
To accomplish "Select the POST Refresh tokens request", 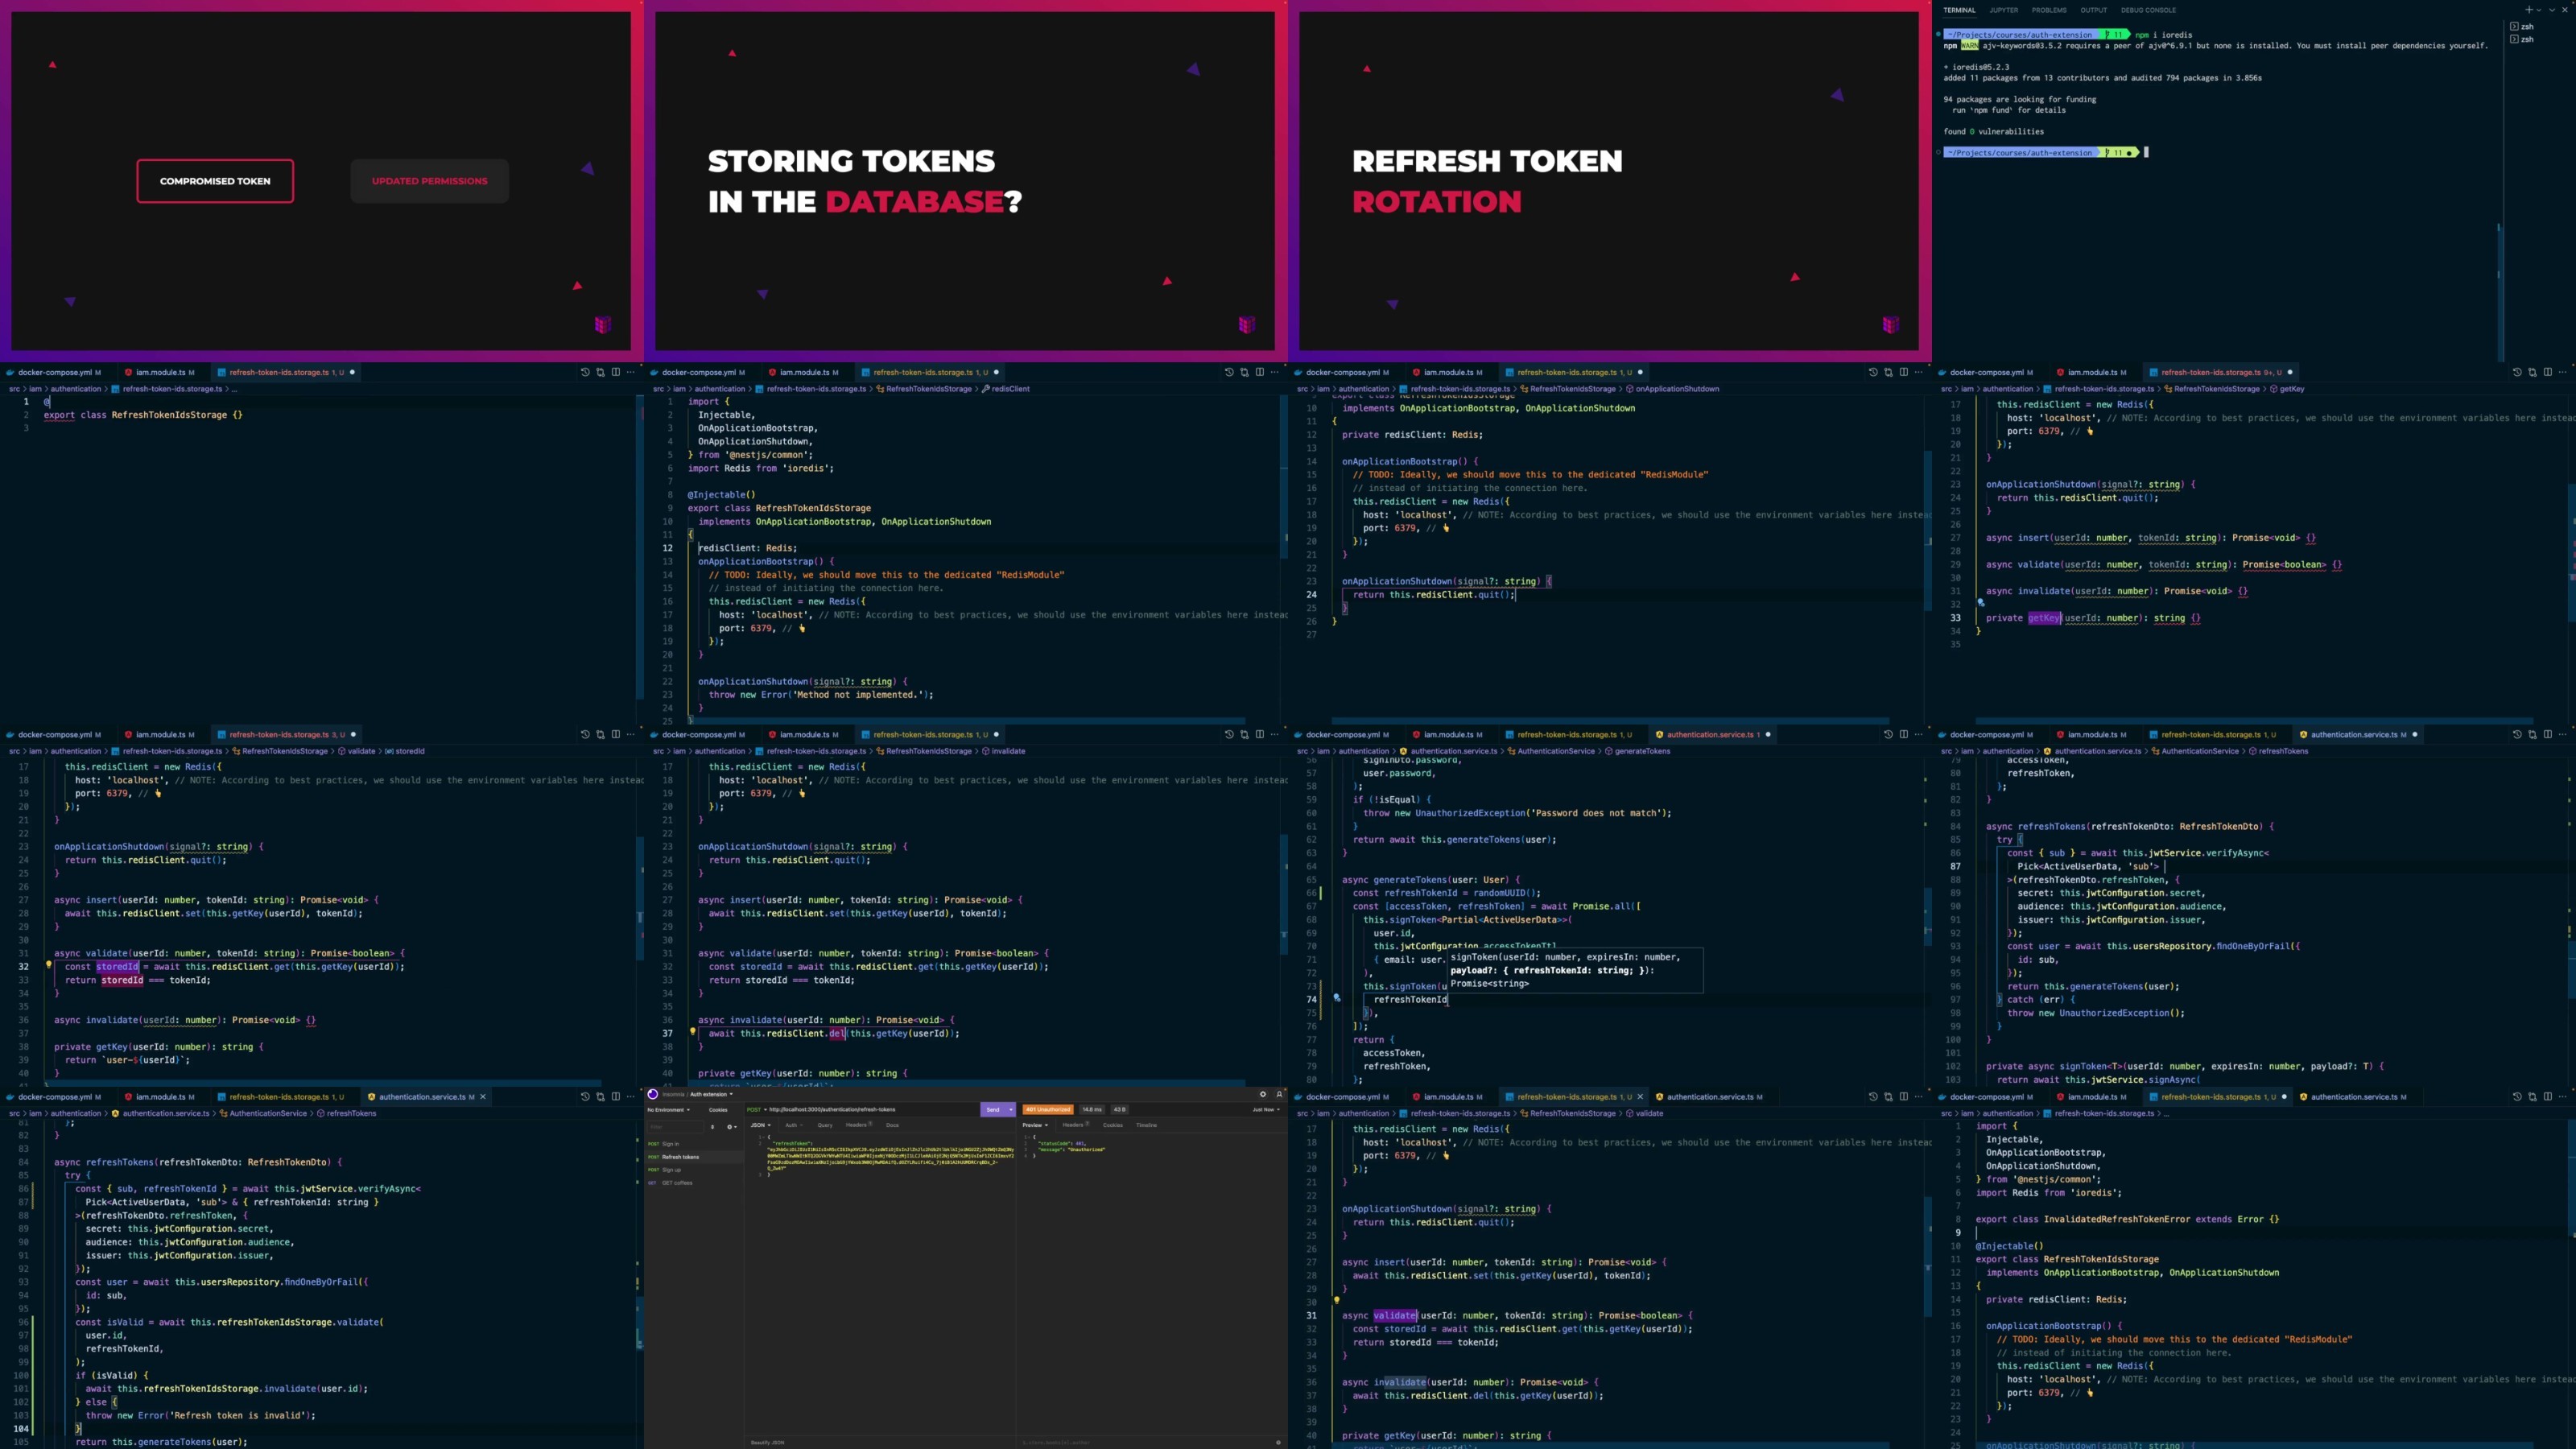I will click(694, 1157).
